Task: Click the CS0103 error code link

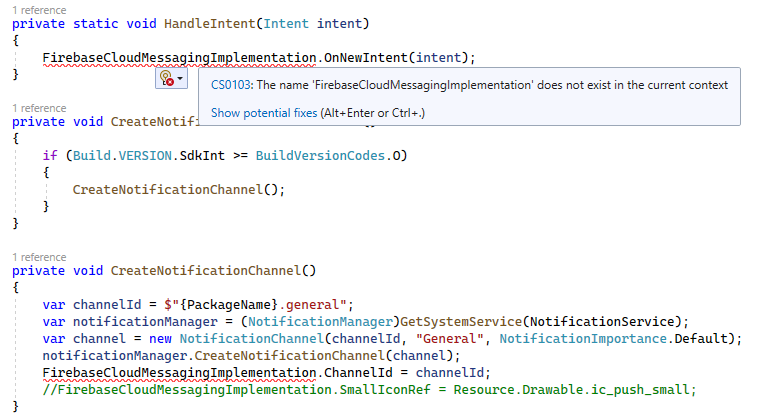Action: tap(231, 85)
